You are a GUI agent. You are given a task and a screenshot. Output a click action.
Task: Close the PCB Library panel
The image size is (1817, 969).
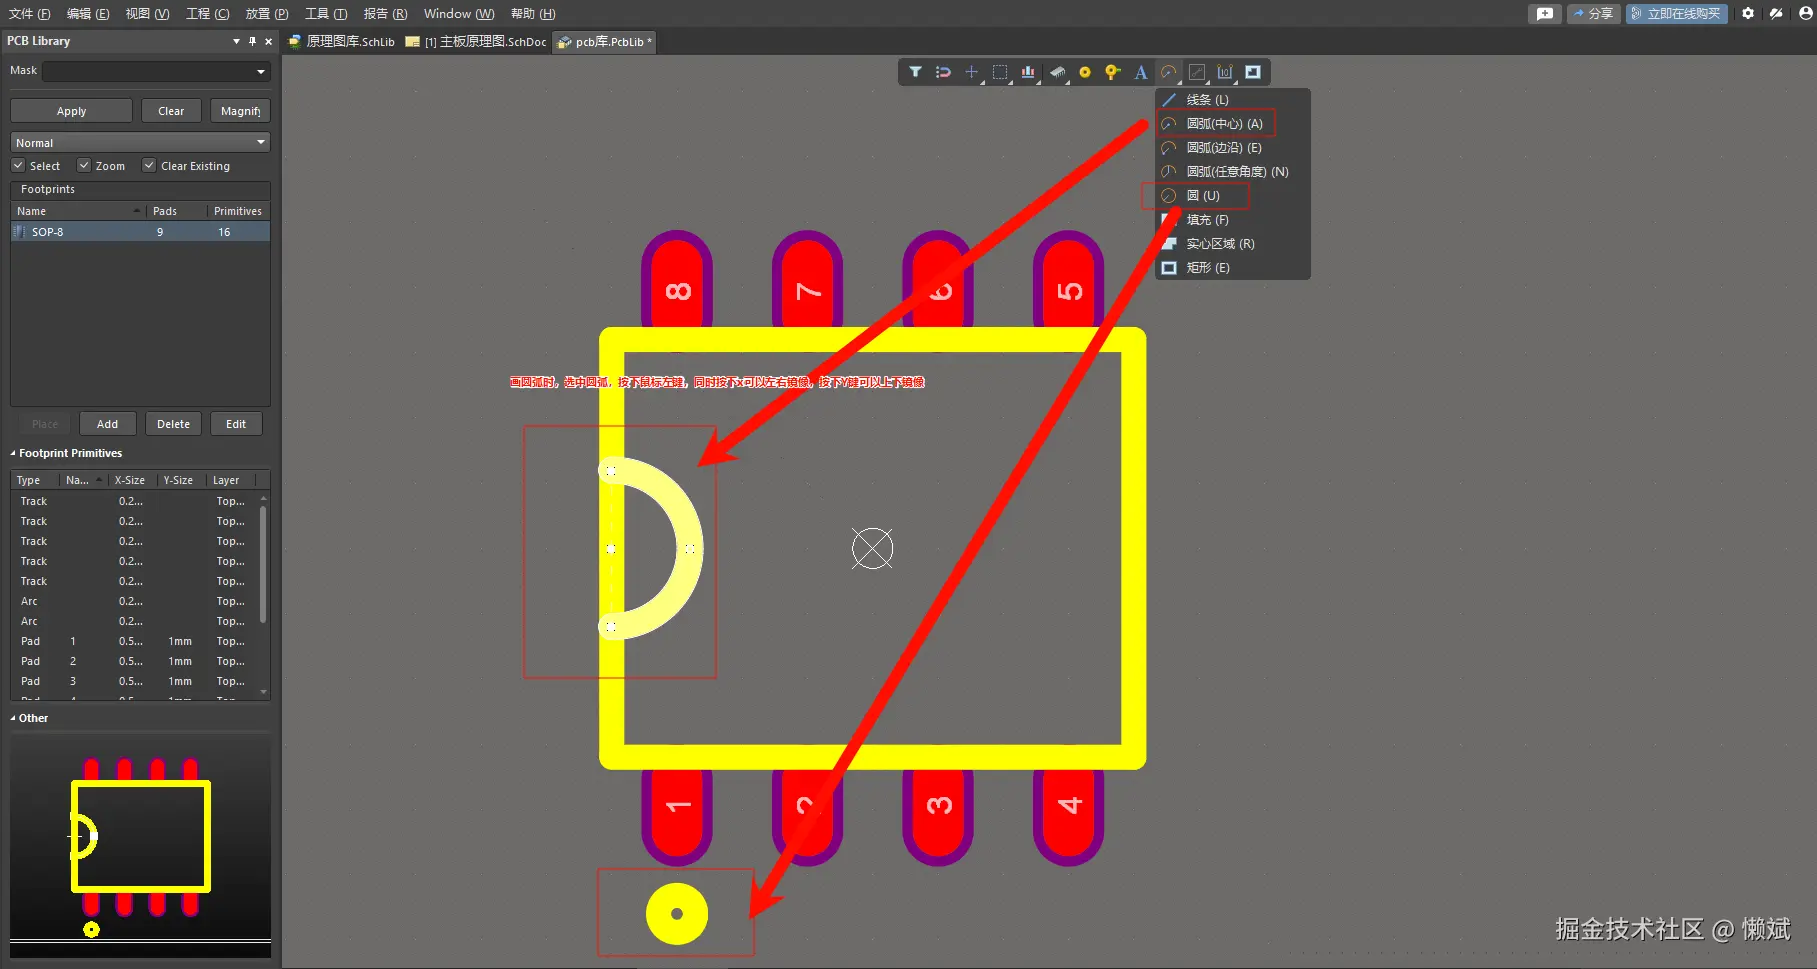(x=268, y=41)
